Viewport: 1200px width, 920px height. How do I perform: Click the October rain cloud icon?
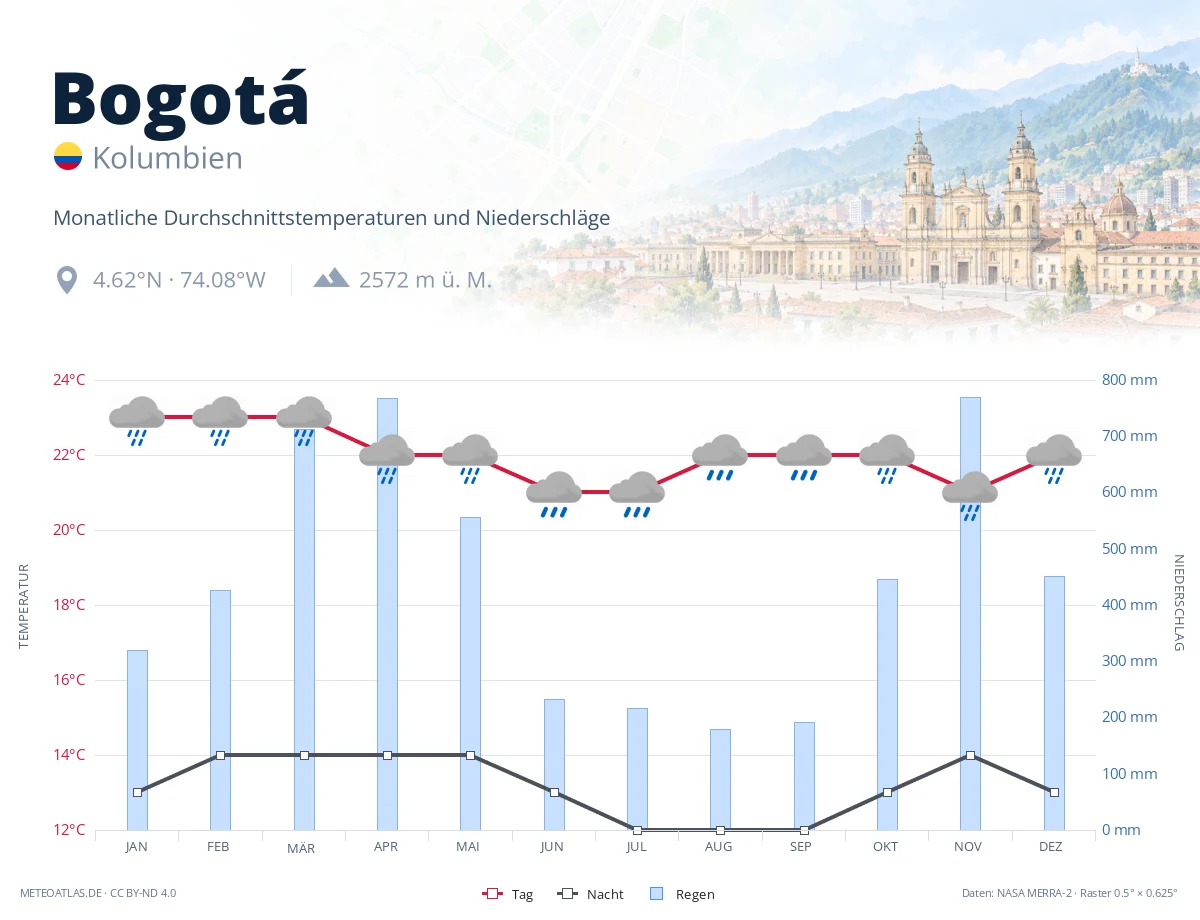[887, 459]
